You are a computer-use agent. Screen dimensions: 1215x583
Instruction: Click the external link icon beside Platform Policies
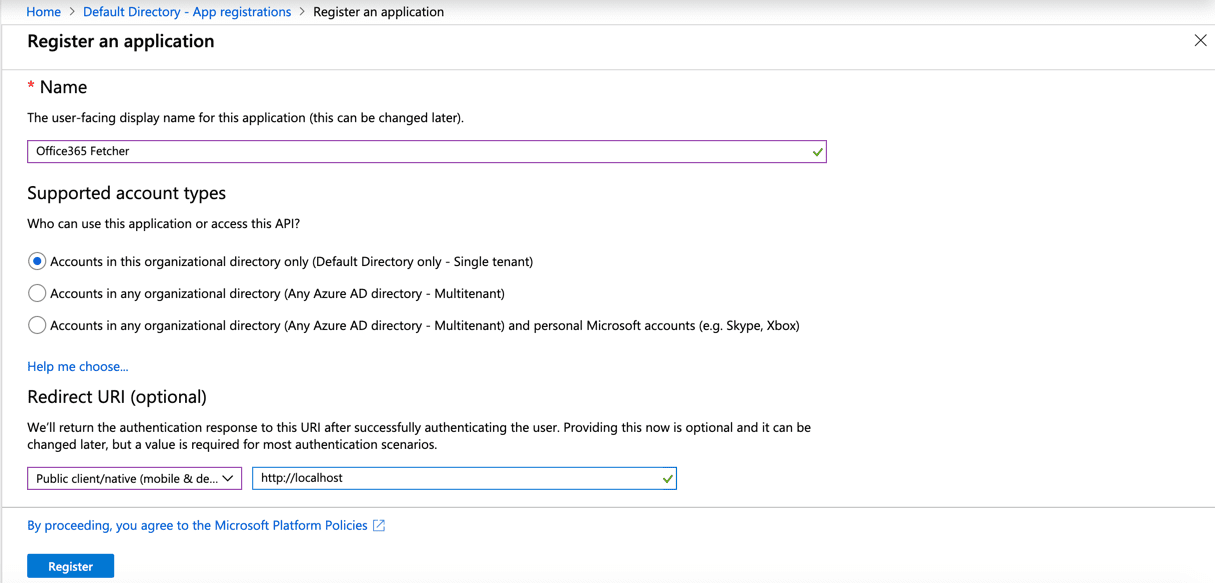pos(378,525)
